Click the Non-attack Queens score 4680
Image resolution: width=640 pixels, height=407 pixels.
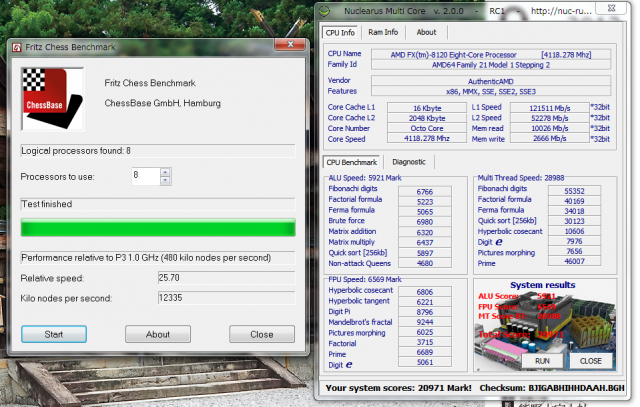[x=425, y=263]
